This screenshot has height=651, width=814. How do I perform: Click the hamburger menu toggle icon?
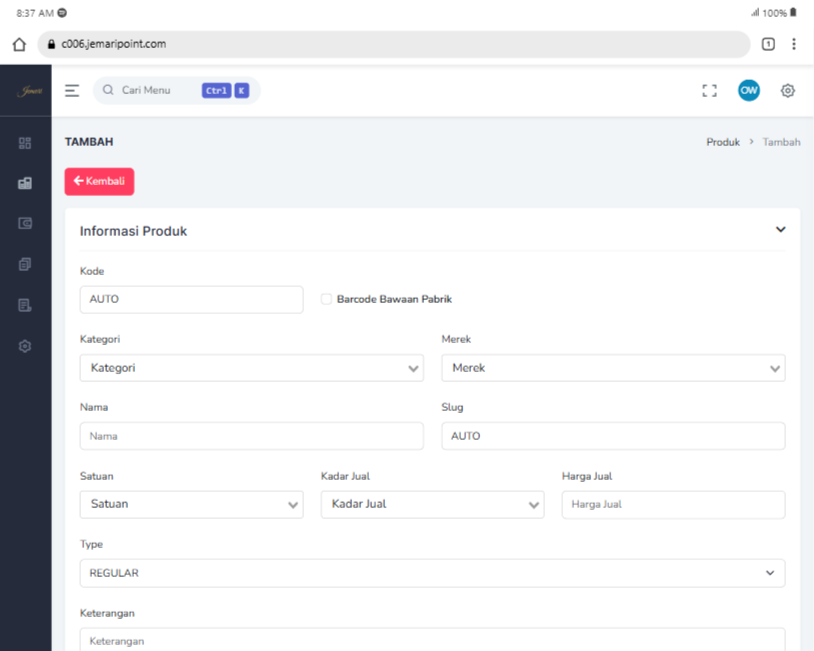point(72,91)
